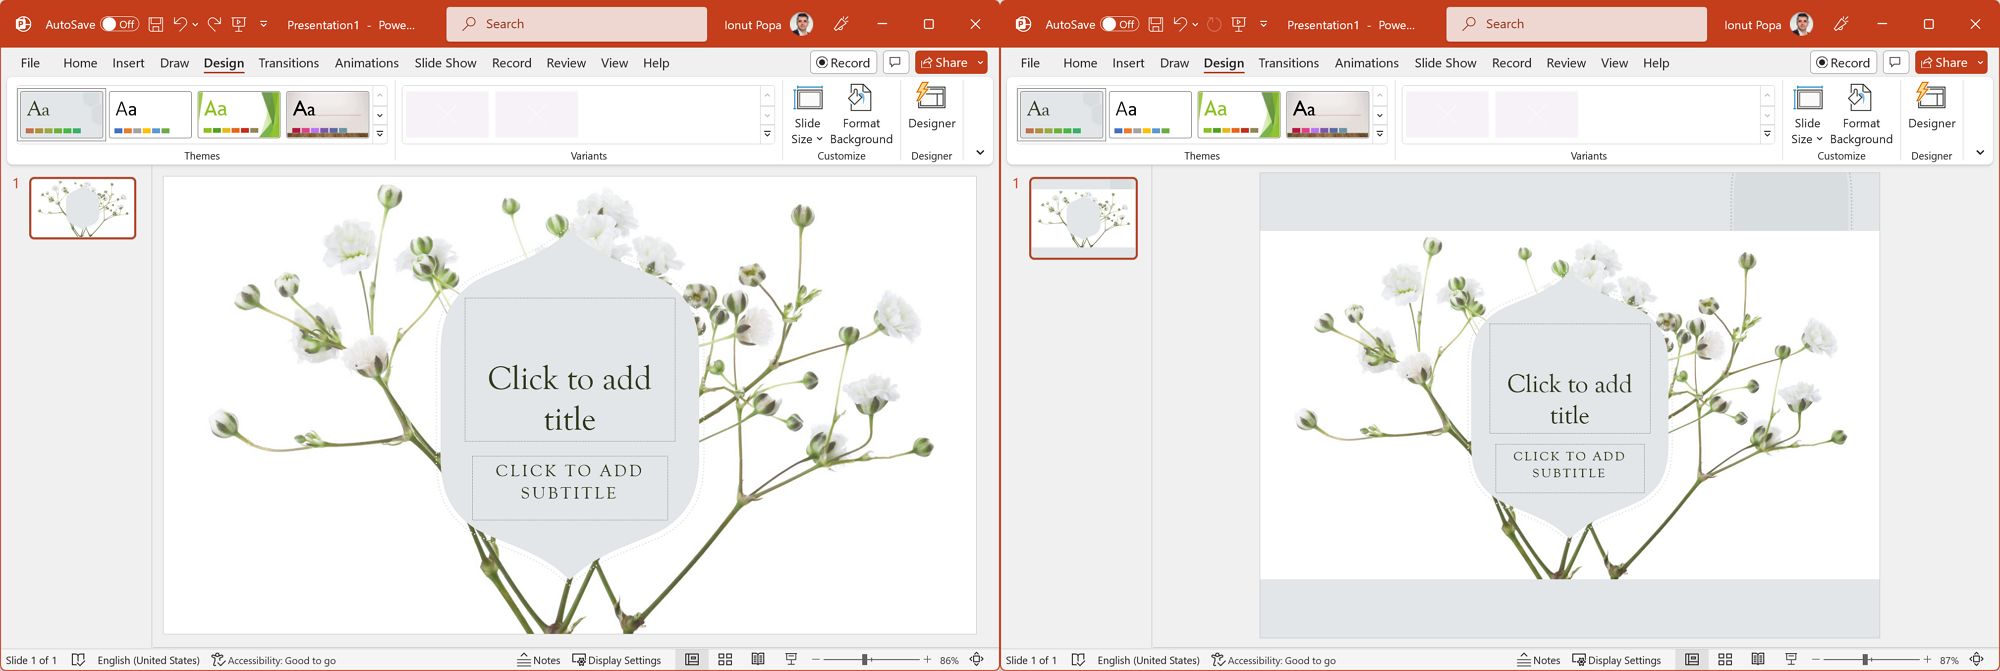Open Insert tab in right window
This screenshot has height=671, width=2000.
point(1128,63)
